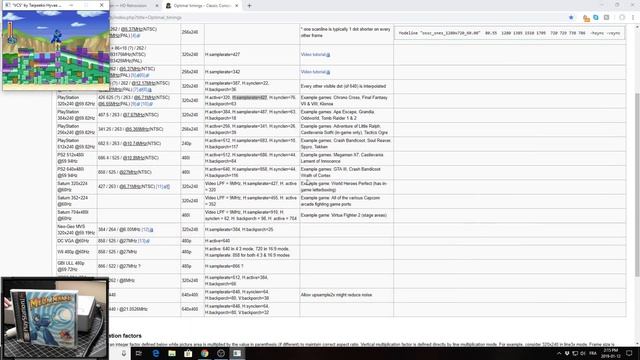Click the 'PlayStation 384x240 @59.82Hz' cell

[x=76, y=115]
